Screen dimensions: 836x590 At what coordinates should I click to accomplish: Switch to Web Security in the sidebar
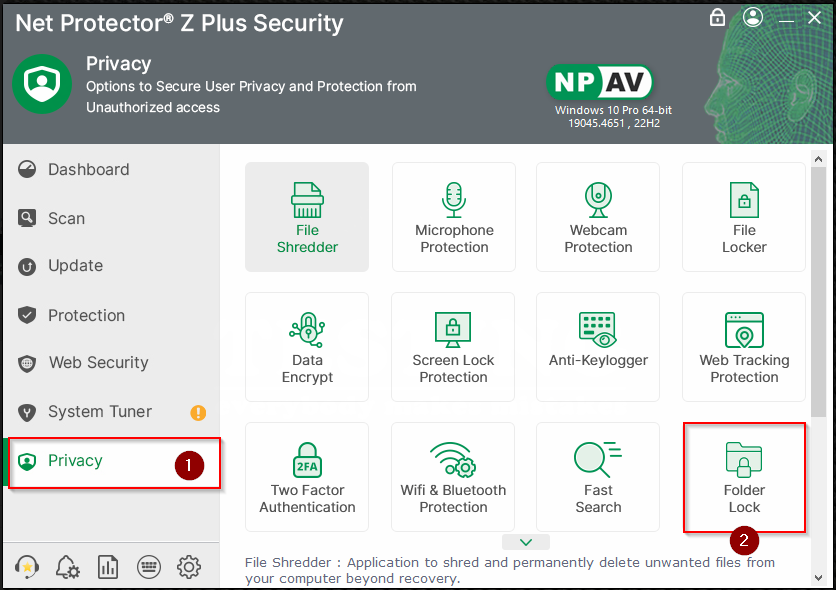[98, 363]
